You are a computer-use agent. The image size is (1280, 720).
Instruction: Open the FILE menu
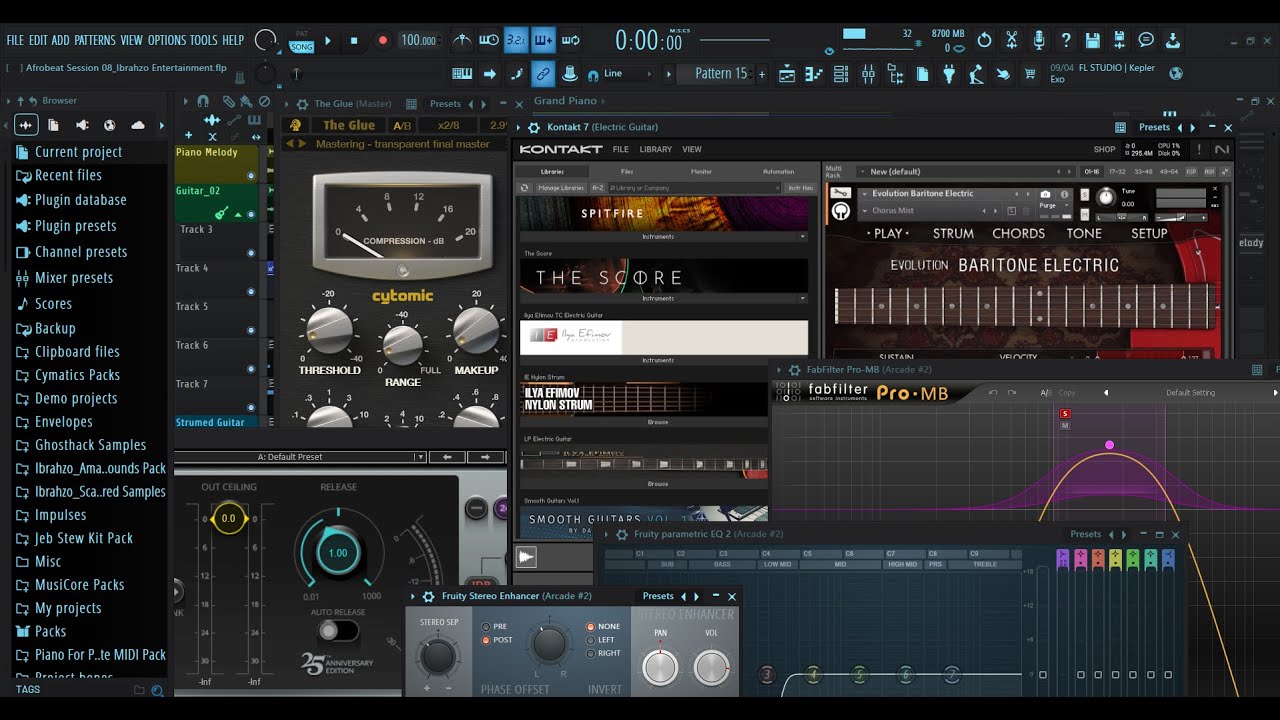coord(15,41)
